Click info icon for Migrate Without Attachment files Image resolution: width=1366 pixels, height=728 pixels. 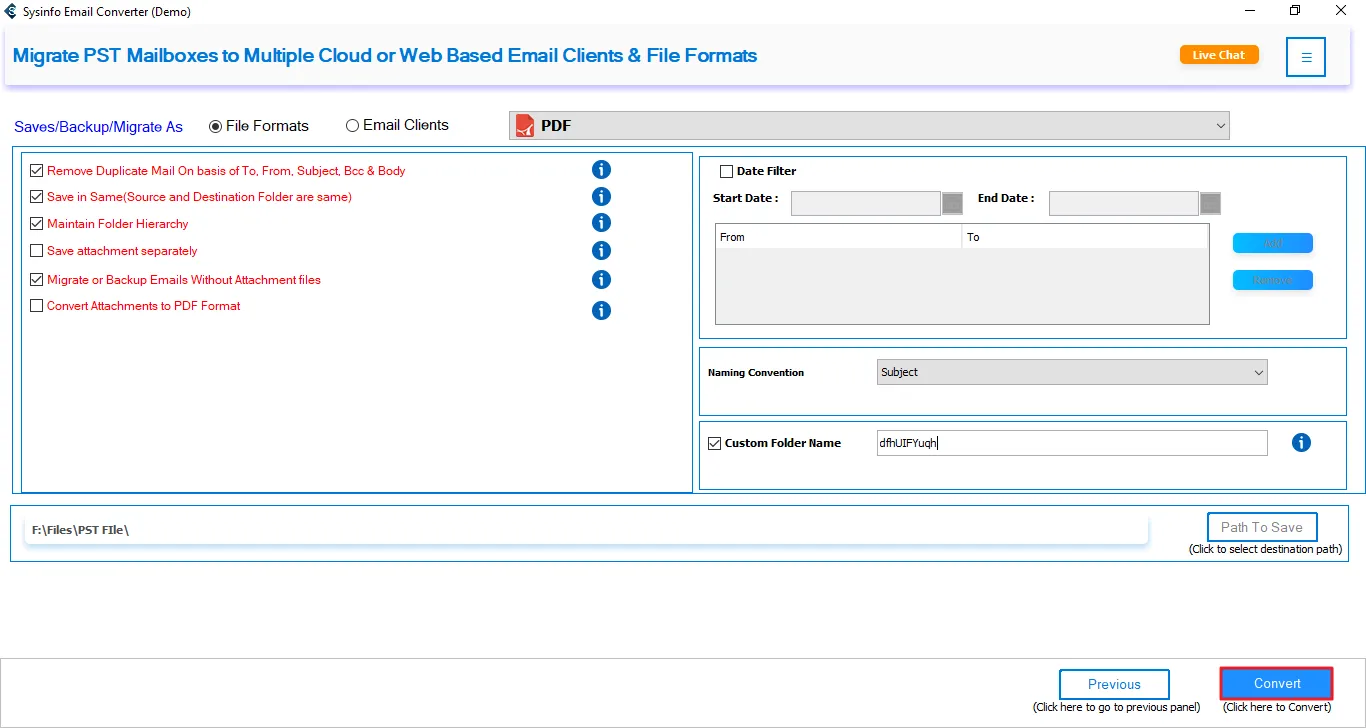[x=601, y=280]
